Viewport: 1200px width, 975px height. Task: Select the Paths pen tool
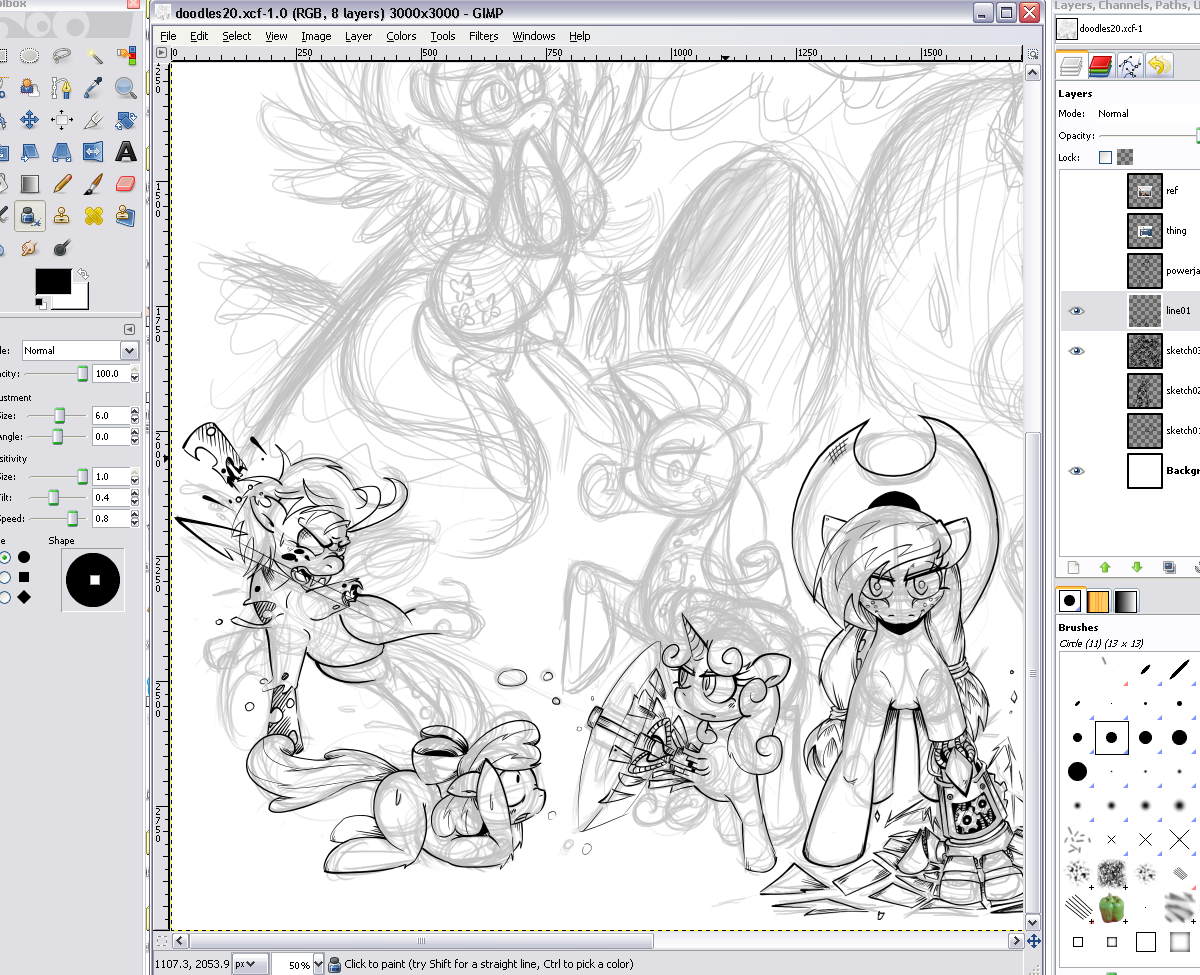click(62, 88)
